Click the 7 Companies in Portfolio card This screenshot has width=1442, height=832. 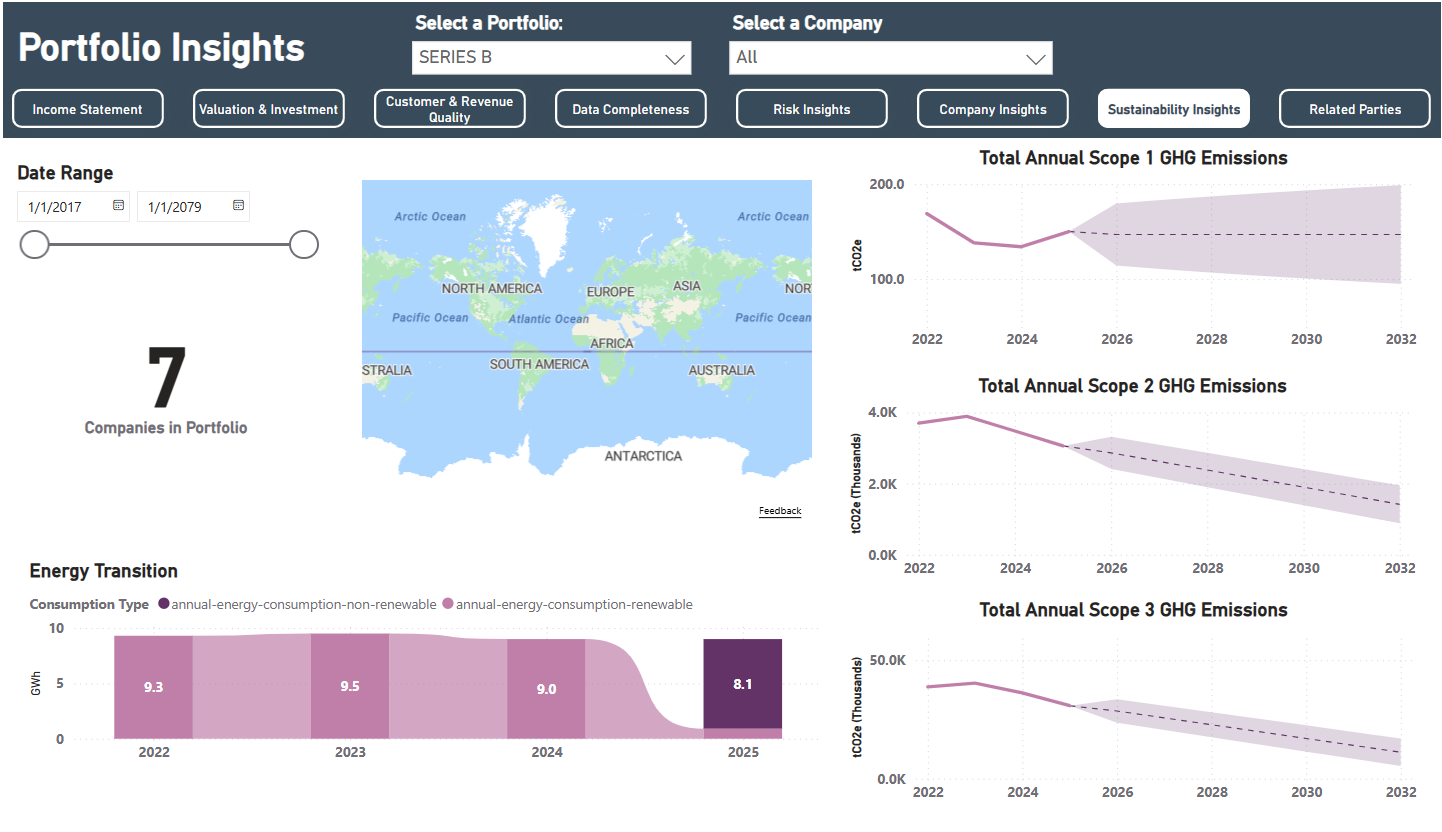(x=166, y=390)
